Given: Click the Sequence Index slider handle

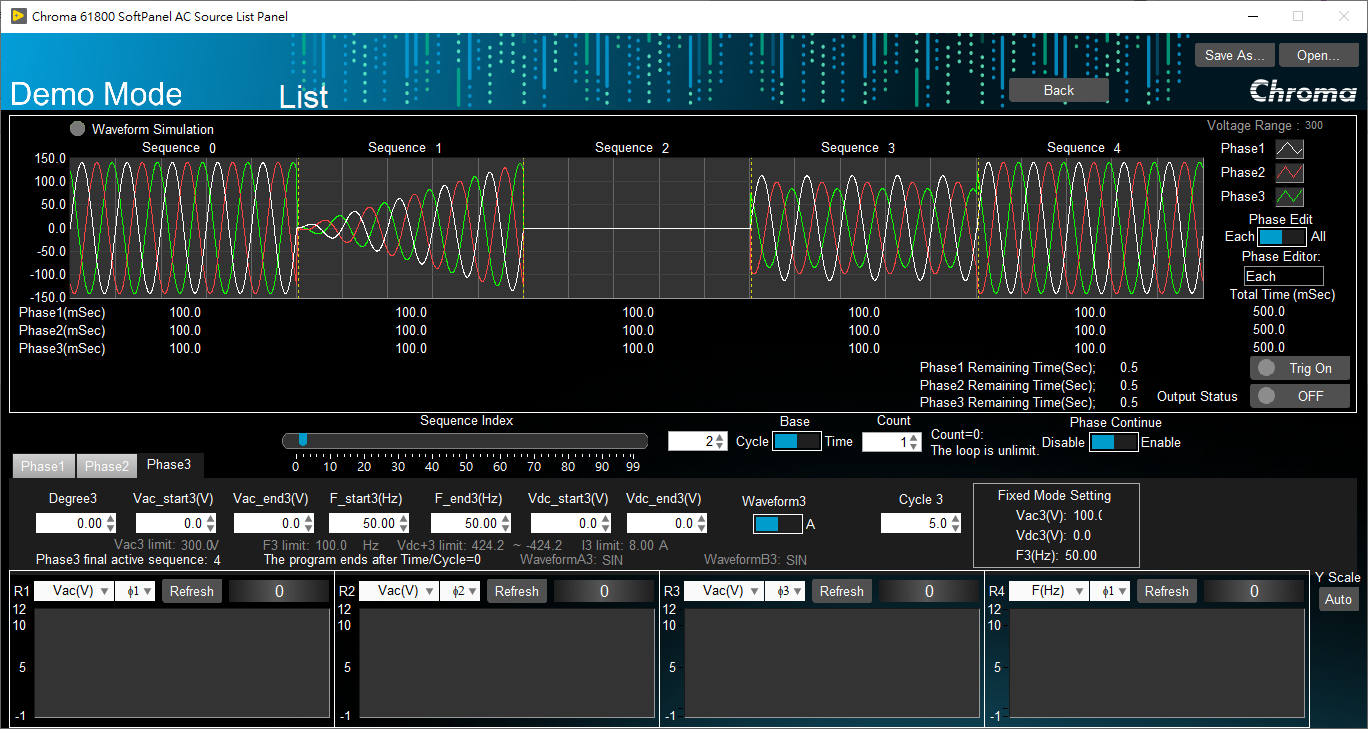Looking at the screenshot, I should tap(303, 440).
